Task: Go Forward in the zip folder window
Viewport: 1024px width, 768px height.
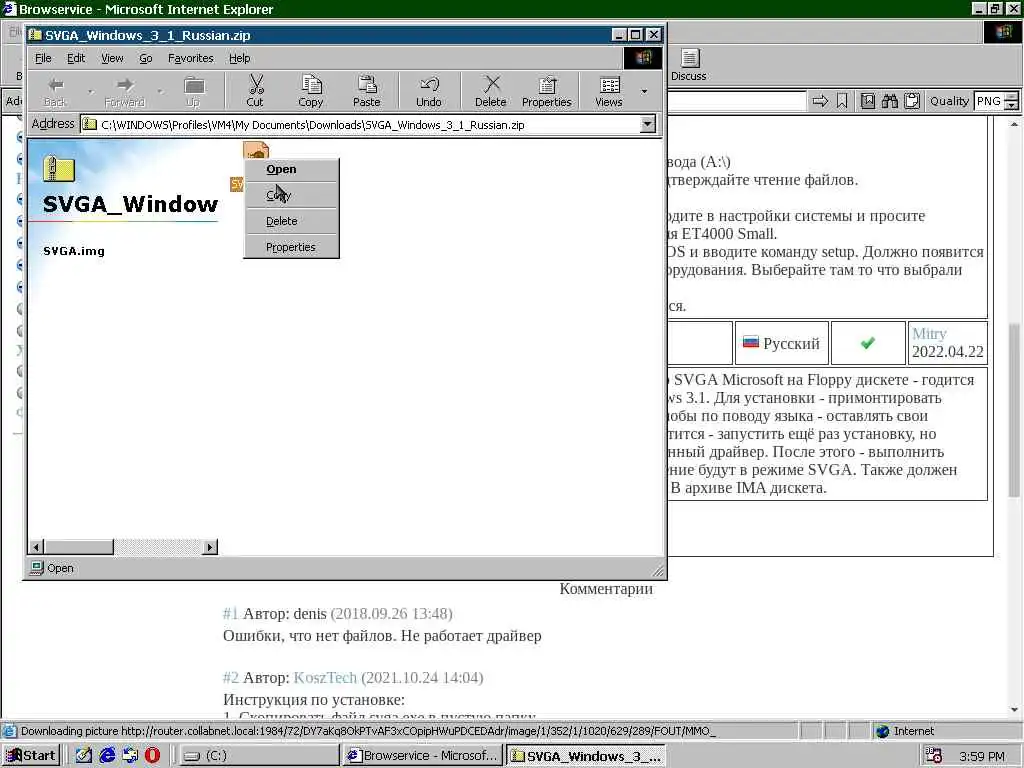Action: pyautogui.click(x=125, y=91)
